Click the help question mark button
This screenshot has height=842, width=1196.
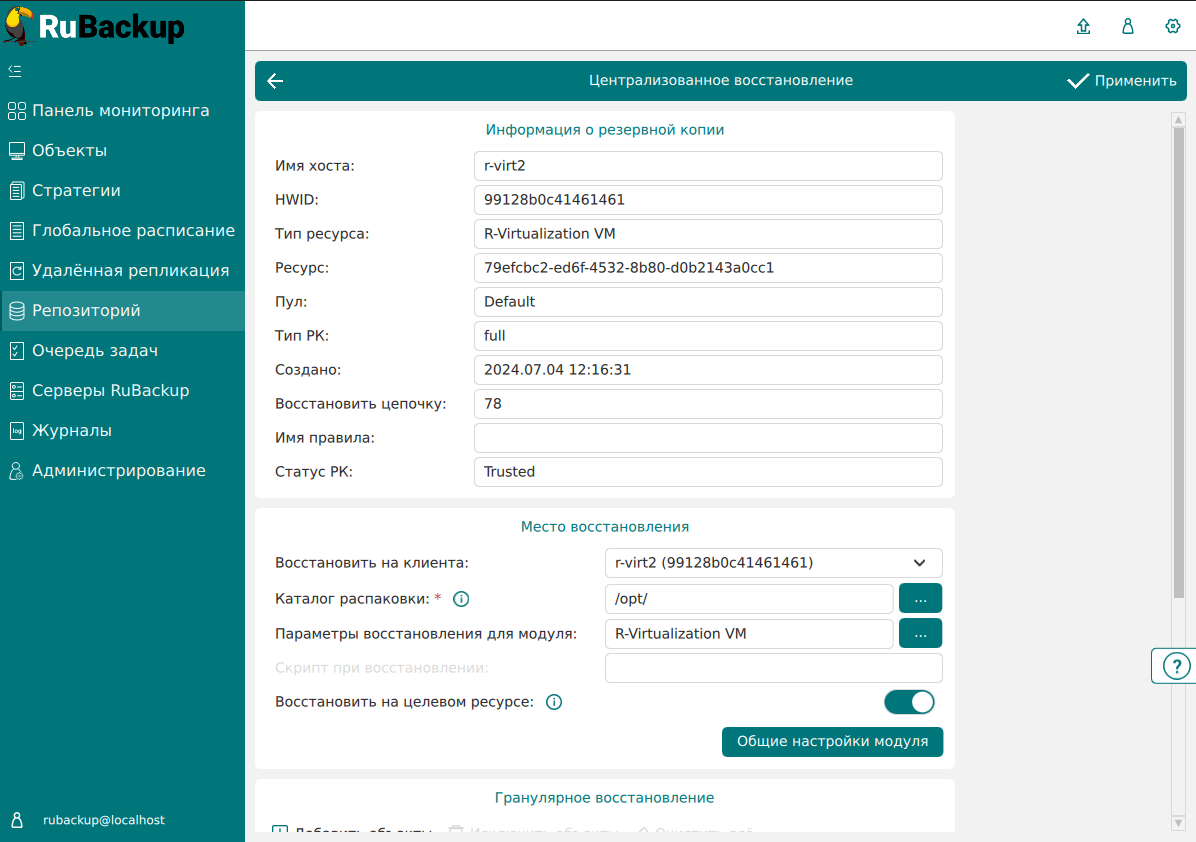pyautogui.click(x=1176, y=666)
